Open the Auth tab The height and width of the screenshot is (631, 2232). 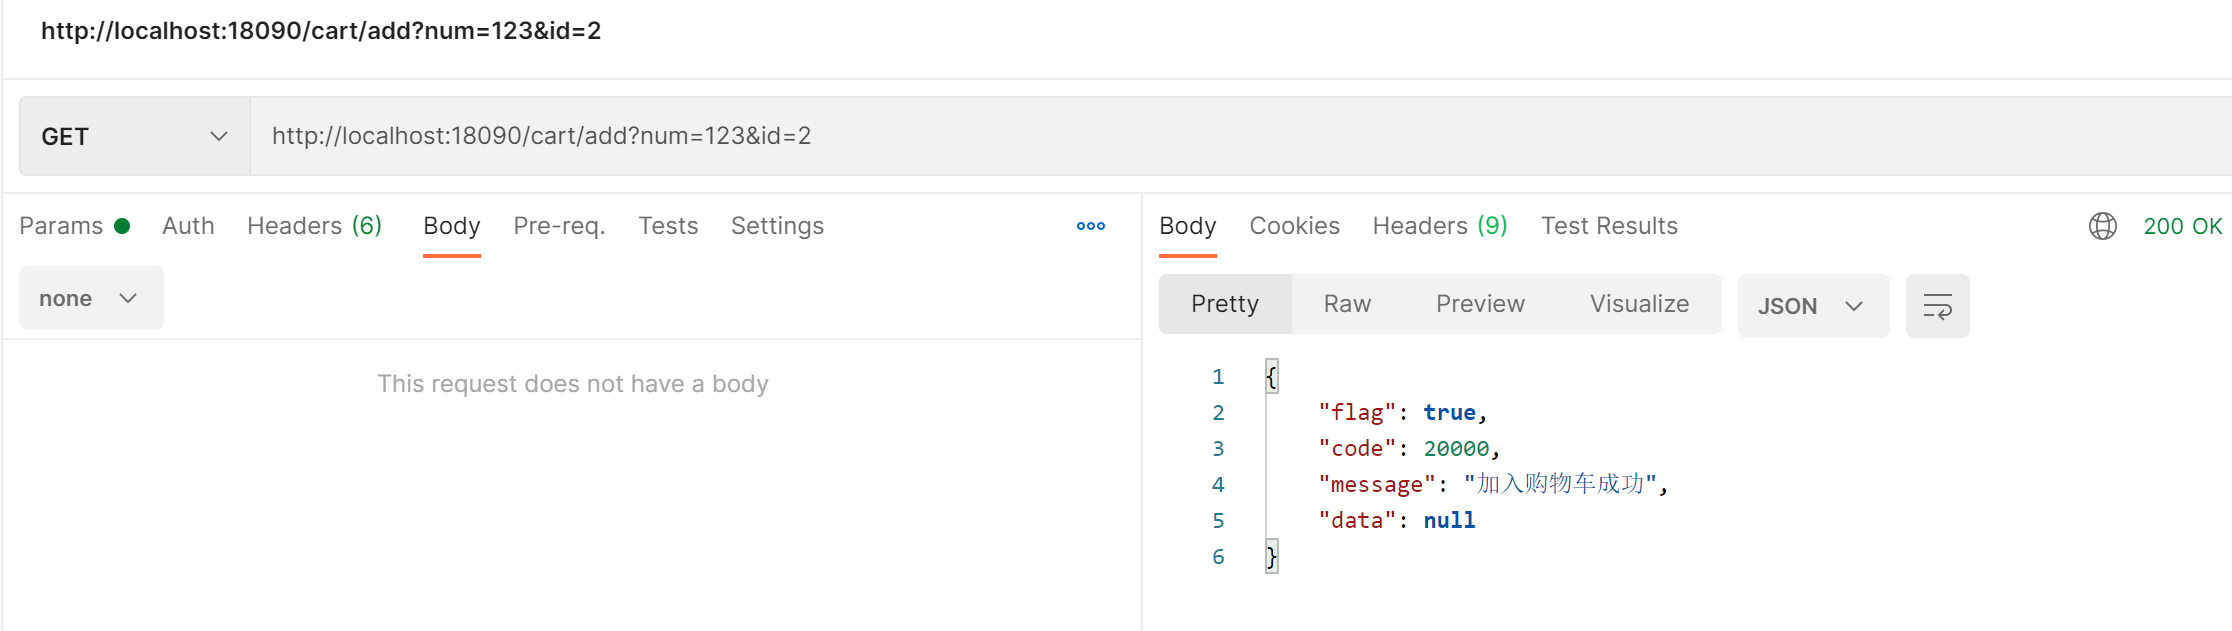tap(188, 226)
